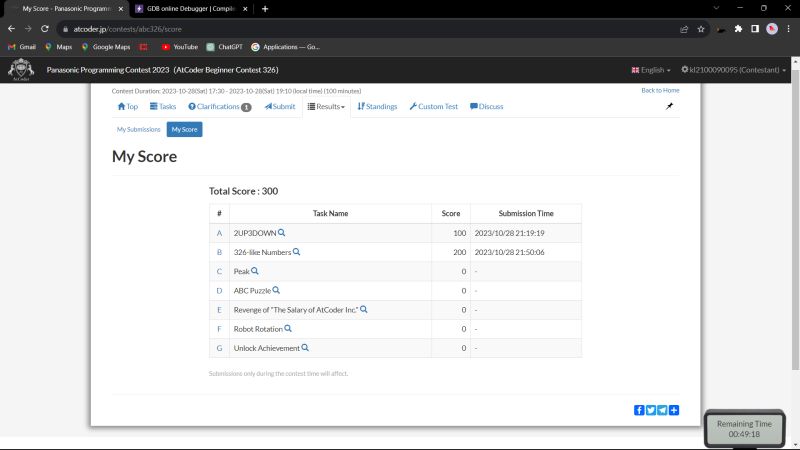The image size is (800, 450).
Task: Follow the Back to Home link
Action: point(660,91)
